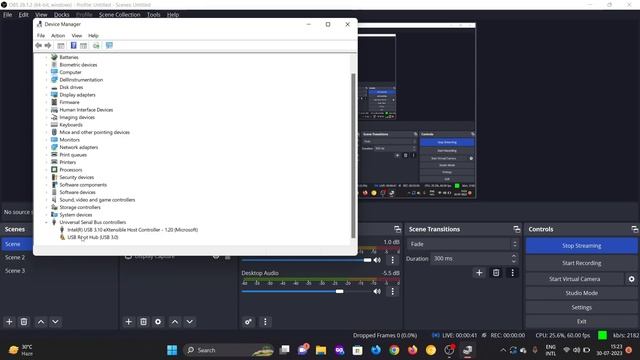Move scene down with the down arrow
The image size is (640, 360).
click(56, 322)
